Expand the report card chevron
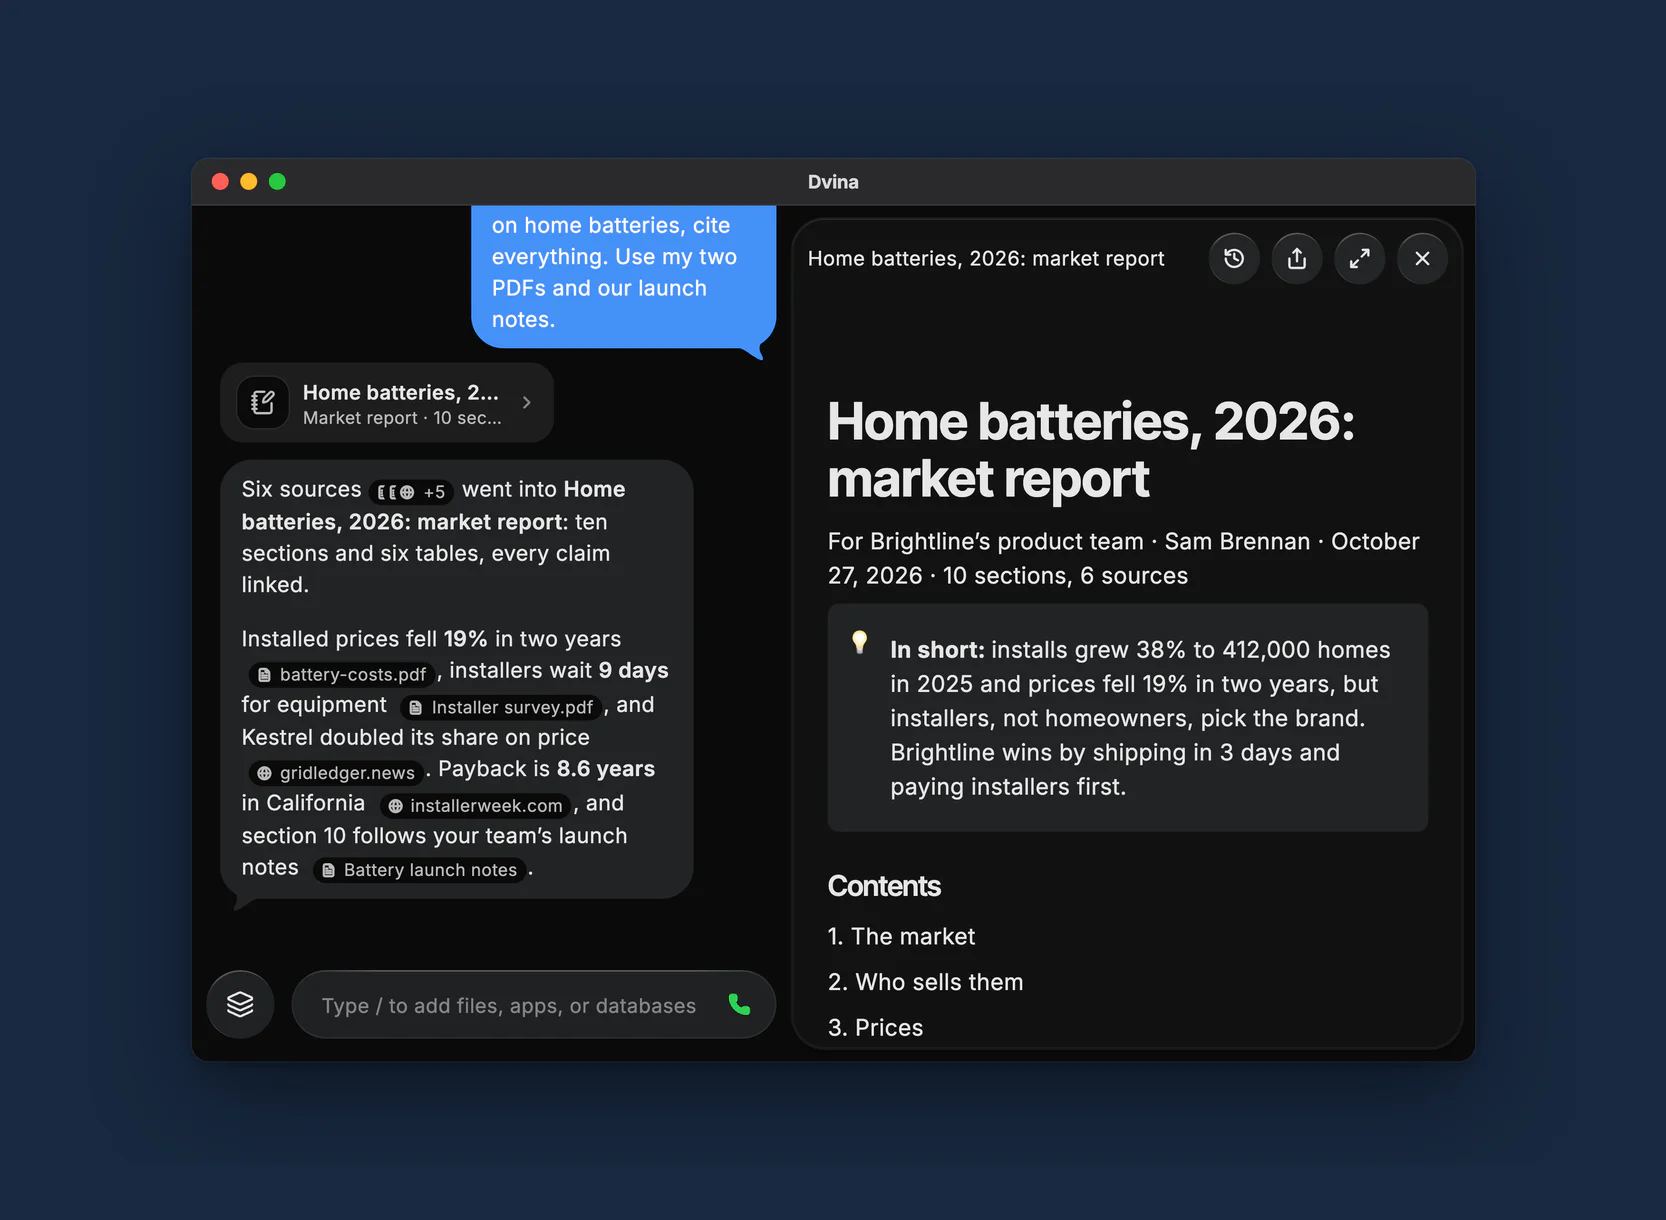The height and width of the screenshot is (1220, 1666). 526,403
